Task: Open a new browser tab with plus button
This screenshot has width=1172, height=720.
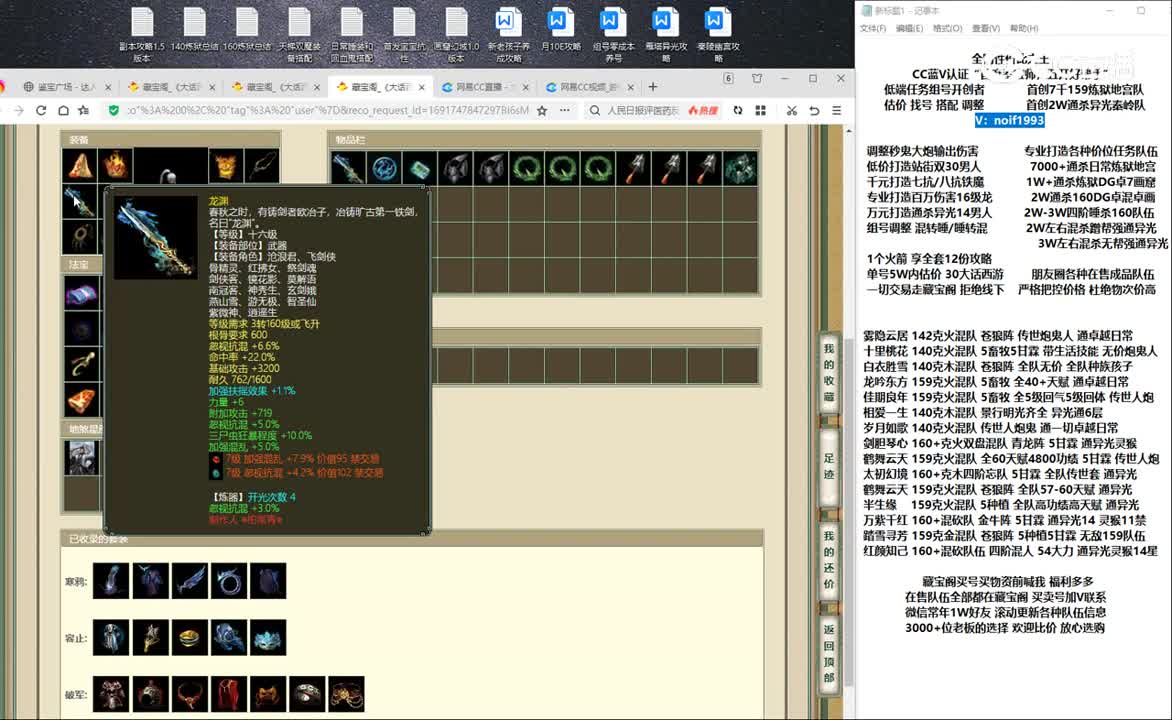Action: [x=653, y=87]
